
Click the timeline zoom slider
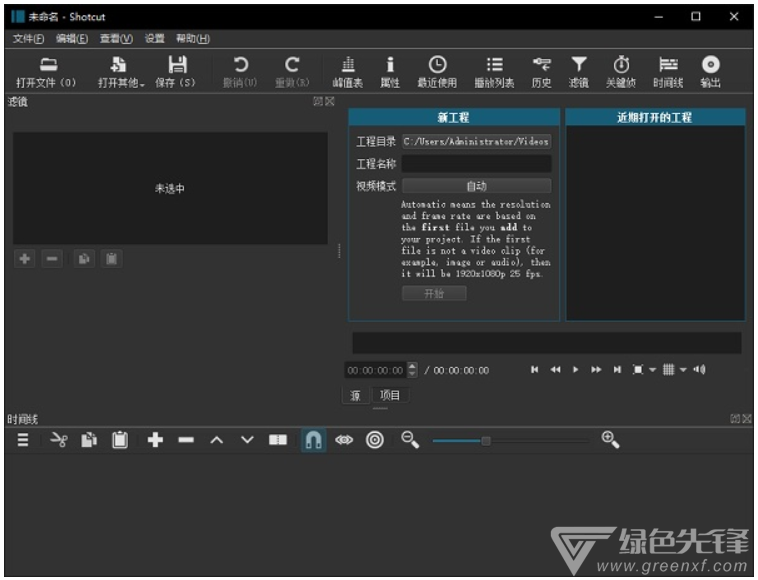click(510, 441)
